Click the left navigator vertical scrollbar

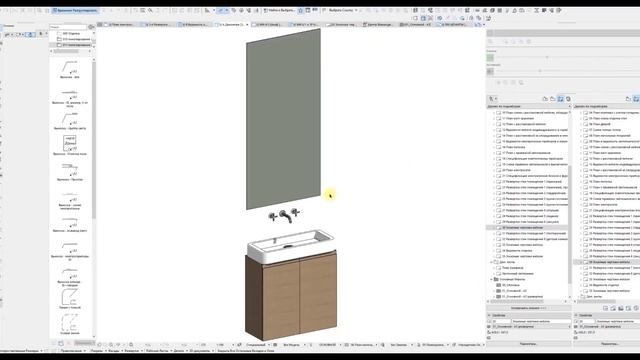pos(570,224)
